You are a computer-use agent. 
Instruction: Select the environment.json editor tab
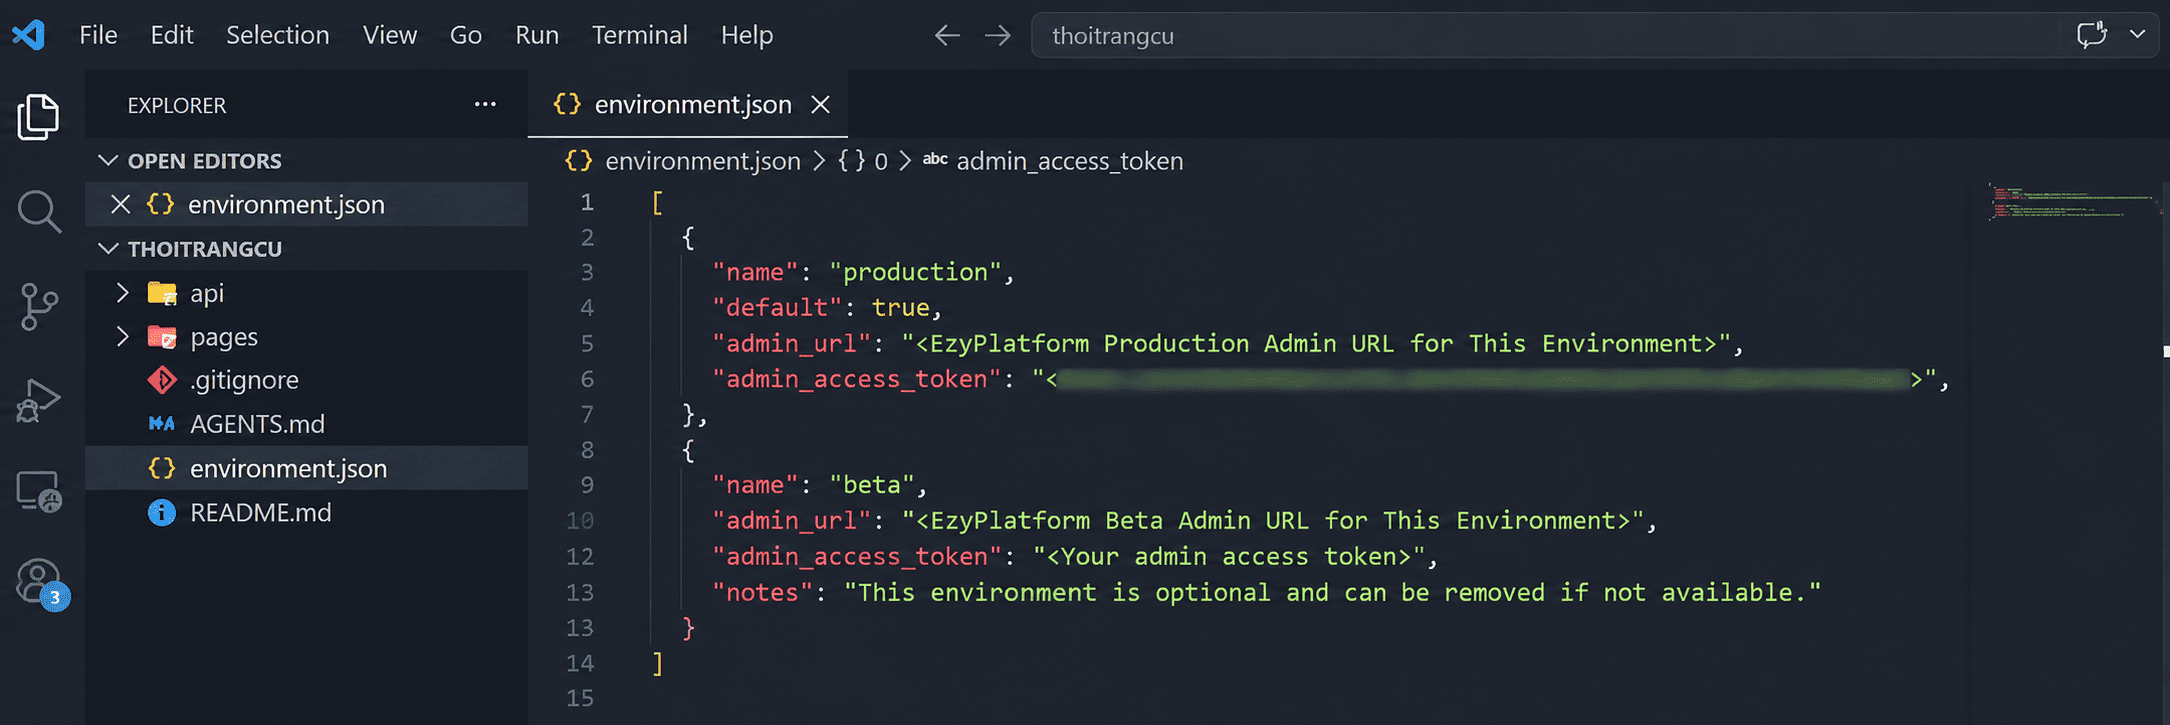[x=688, y=104]
